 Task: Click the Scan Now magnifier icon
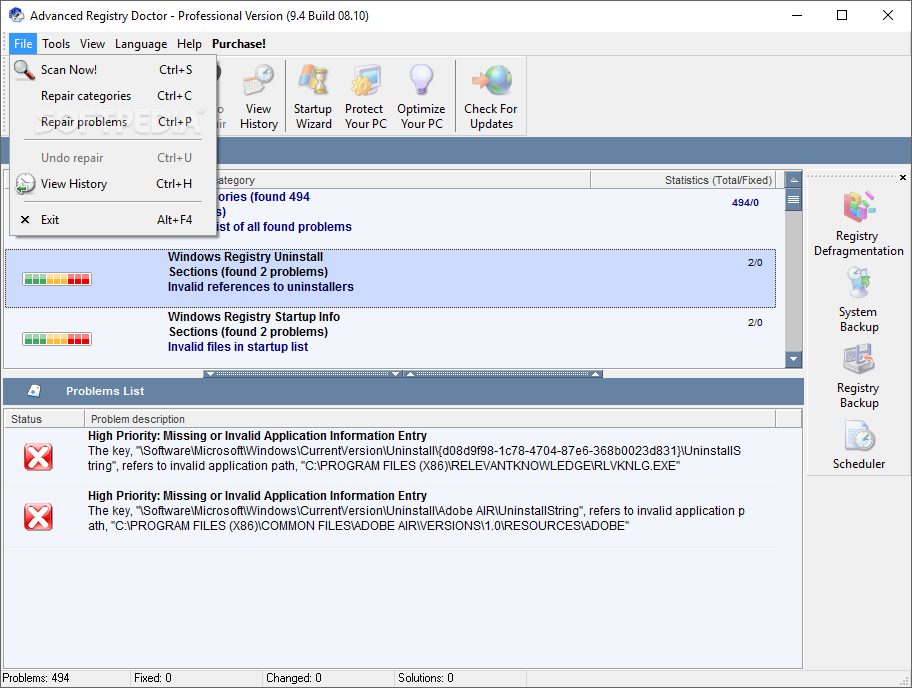[x=24, y=70]
